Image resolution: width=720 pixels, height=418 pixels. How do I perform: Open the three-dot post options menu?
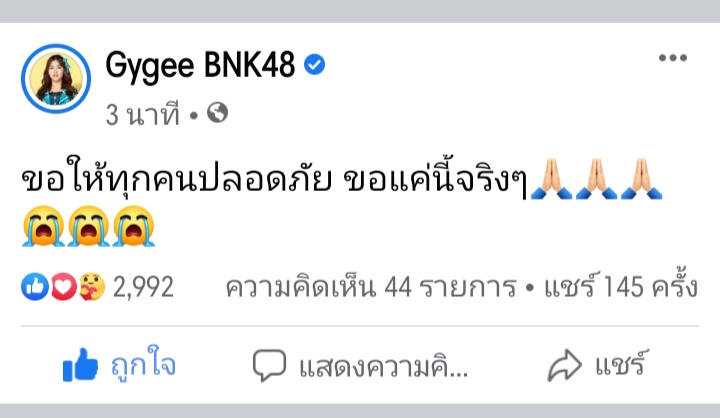[673, 58]
